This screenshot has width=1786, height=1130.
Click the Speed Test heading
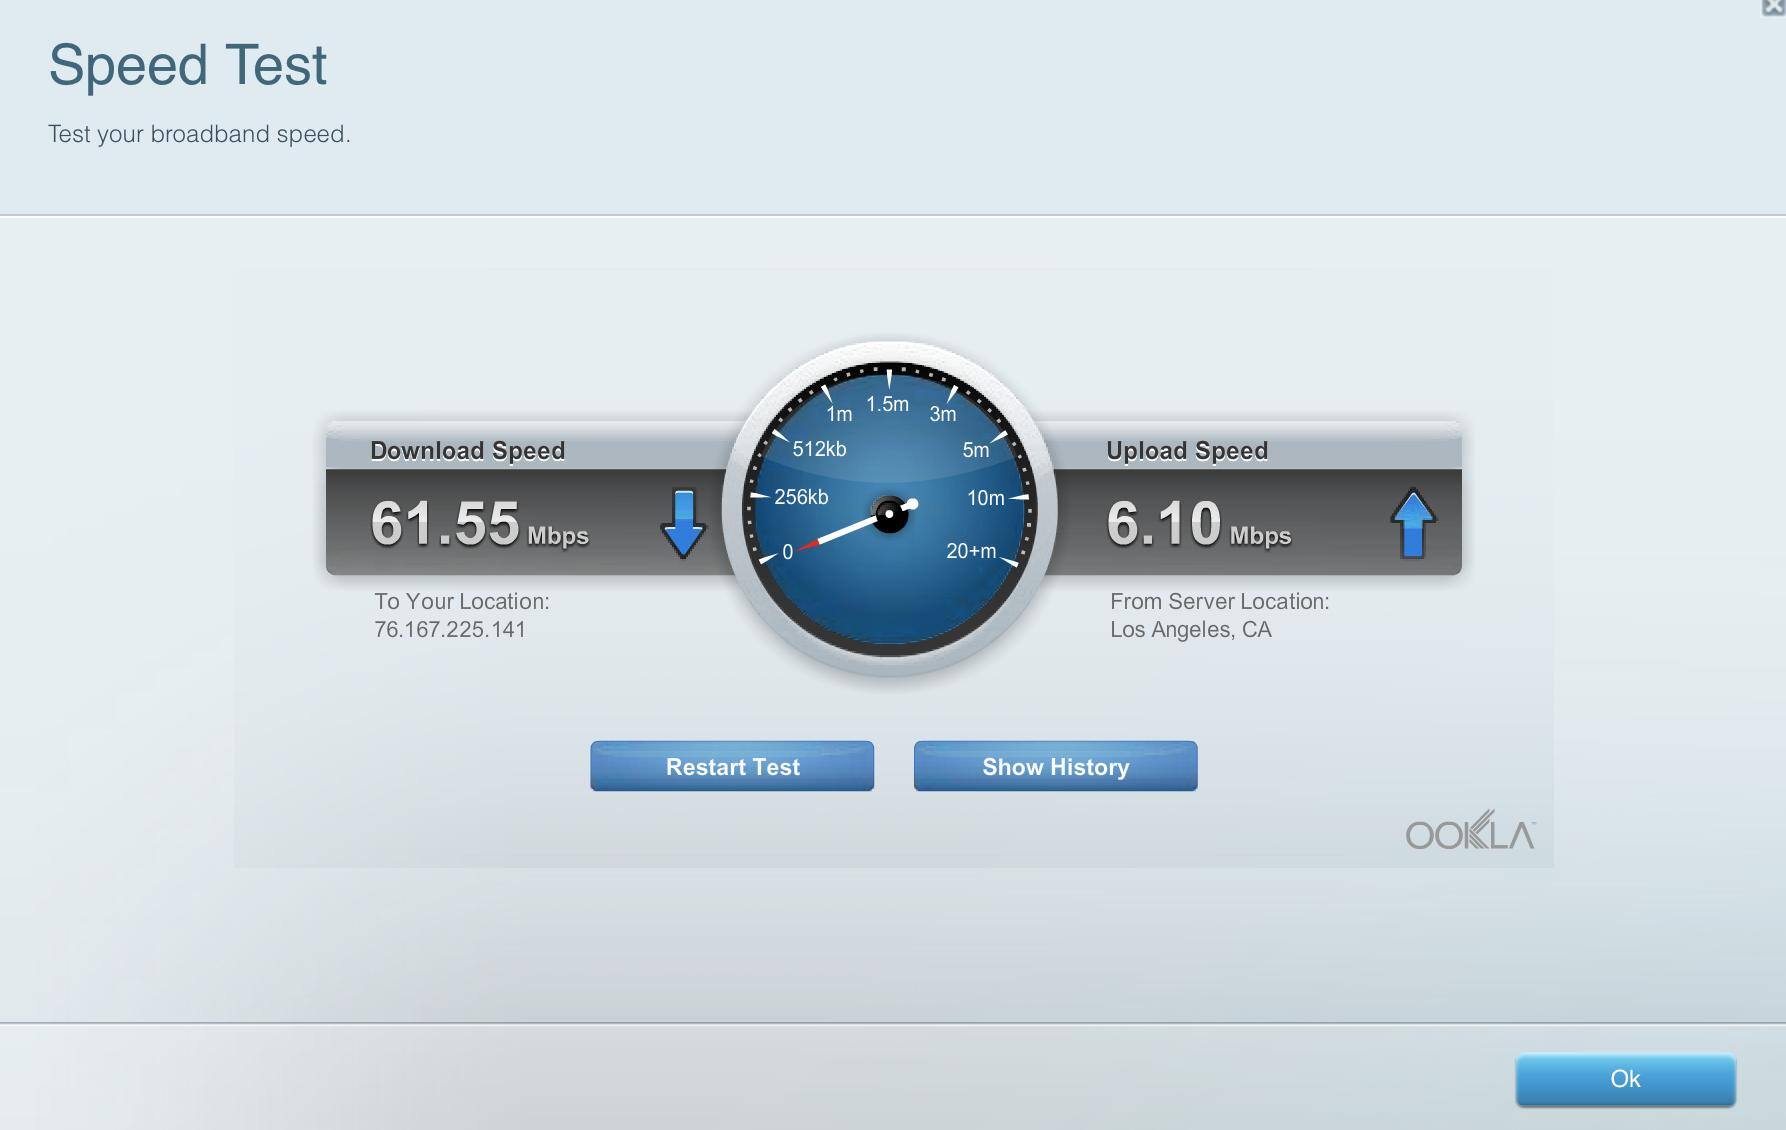[188, 66]
